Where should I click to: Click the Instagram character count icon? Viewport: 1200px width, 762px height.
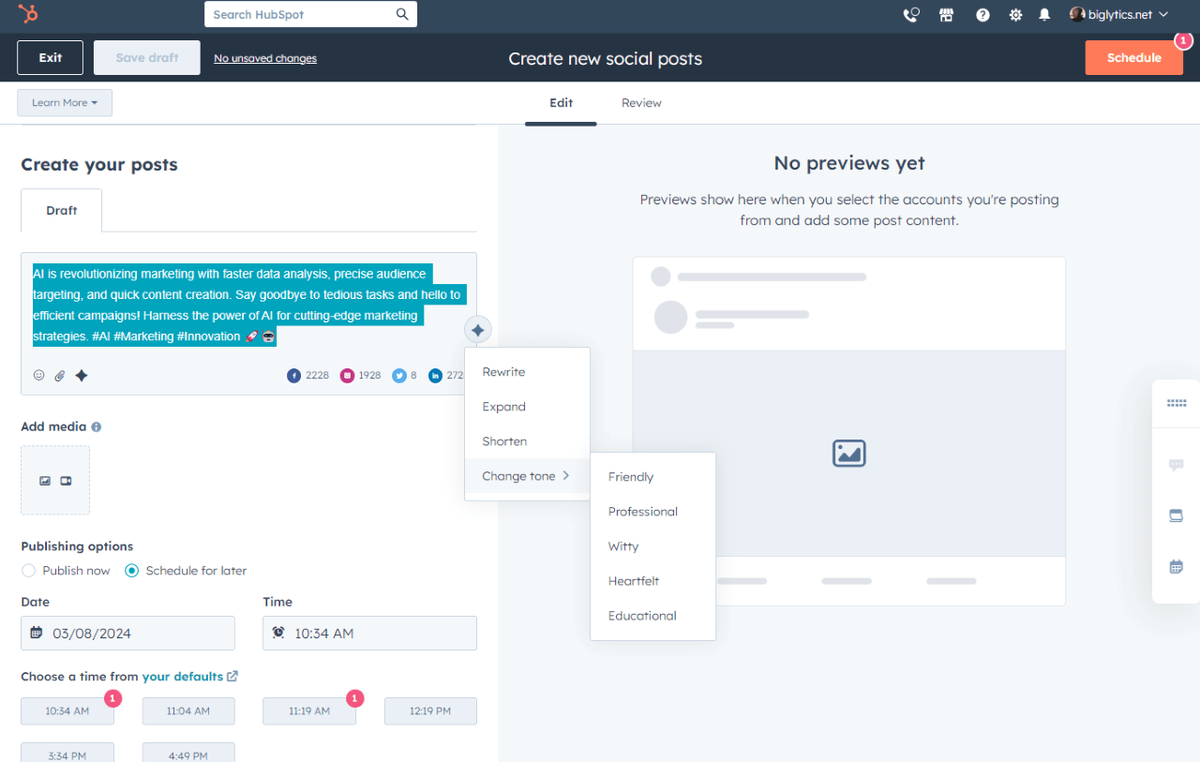click(347, 376)
